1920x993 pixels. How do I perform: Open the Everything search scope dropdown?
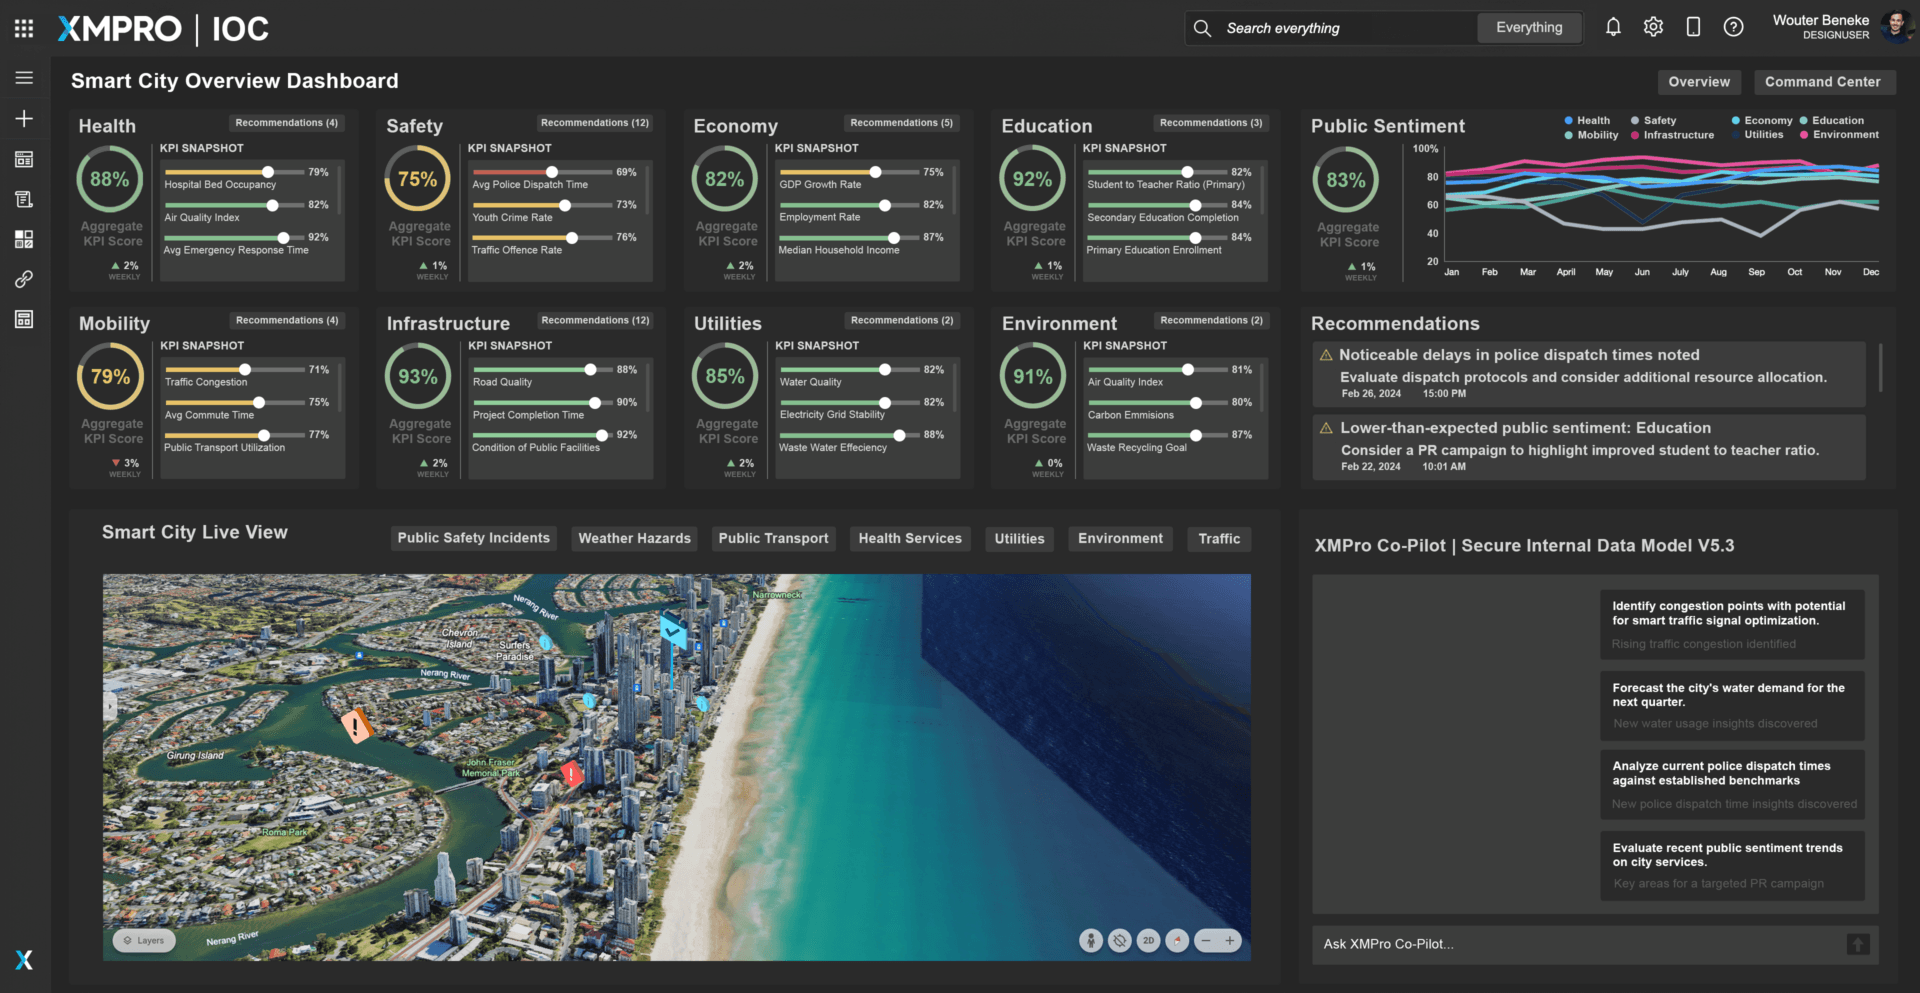pyautogui.click(x=1528, y=28)
